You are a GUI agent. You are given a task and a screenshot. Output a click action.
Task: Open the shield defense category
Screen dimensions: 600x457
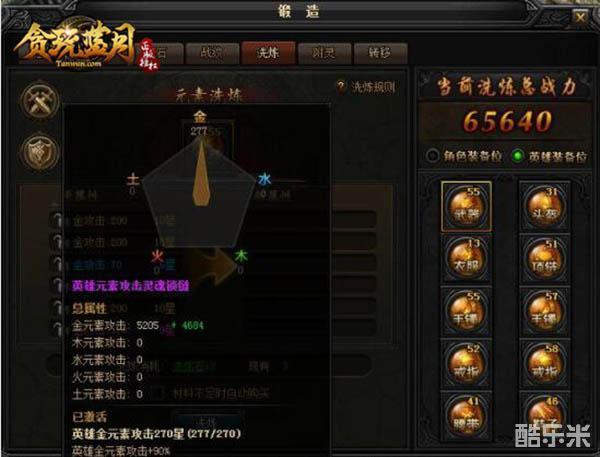[40, 152]
